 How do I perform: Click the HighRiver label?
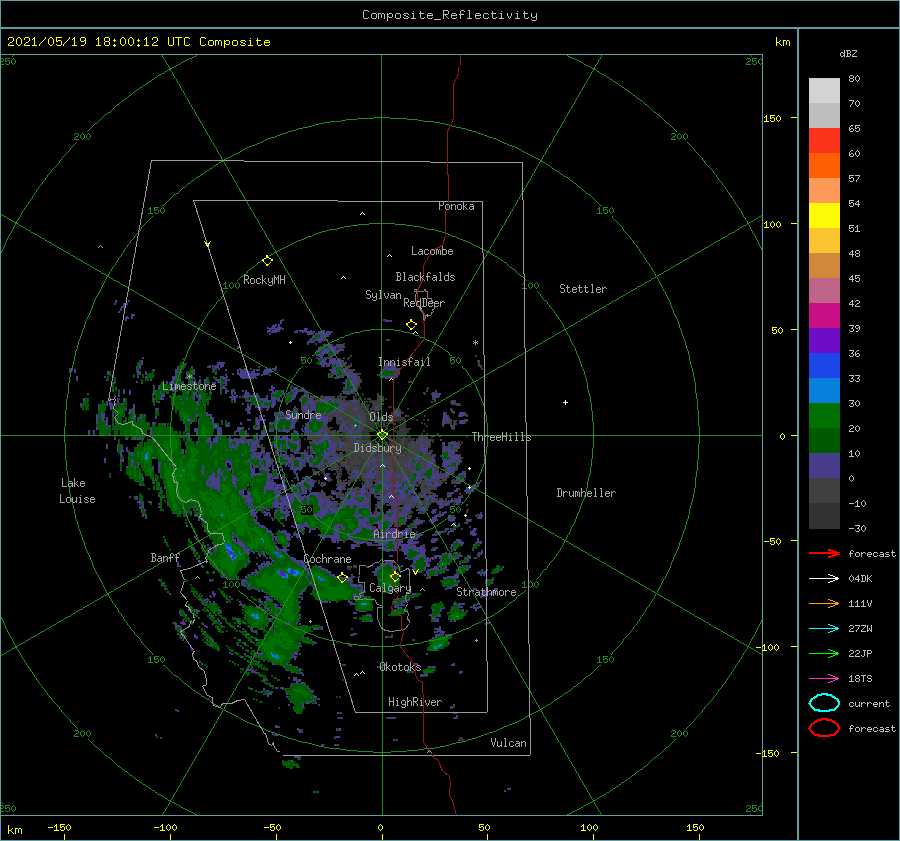tap(414, 702)
